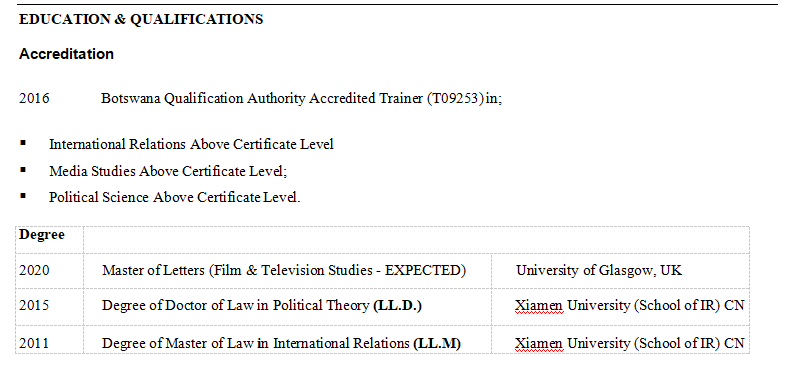The height and width of the screenshot is (376, 800).
Task: Select the Media Studies bullet square
Action: tap(23, 169)
